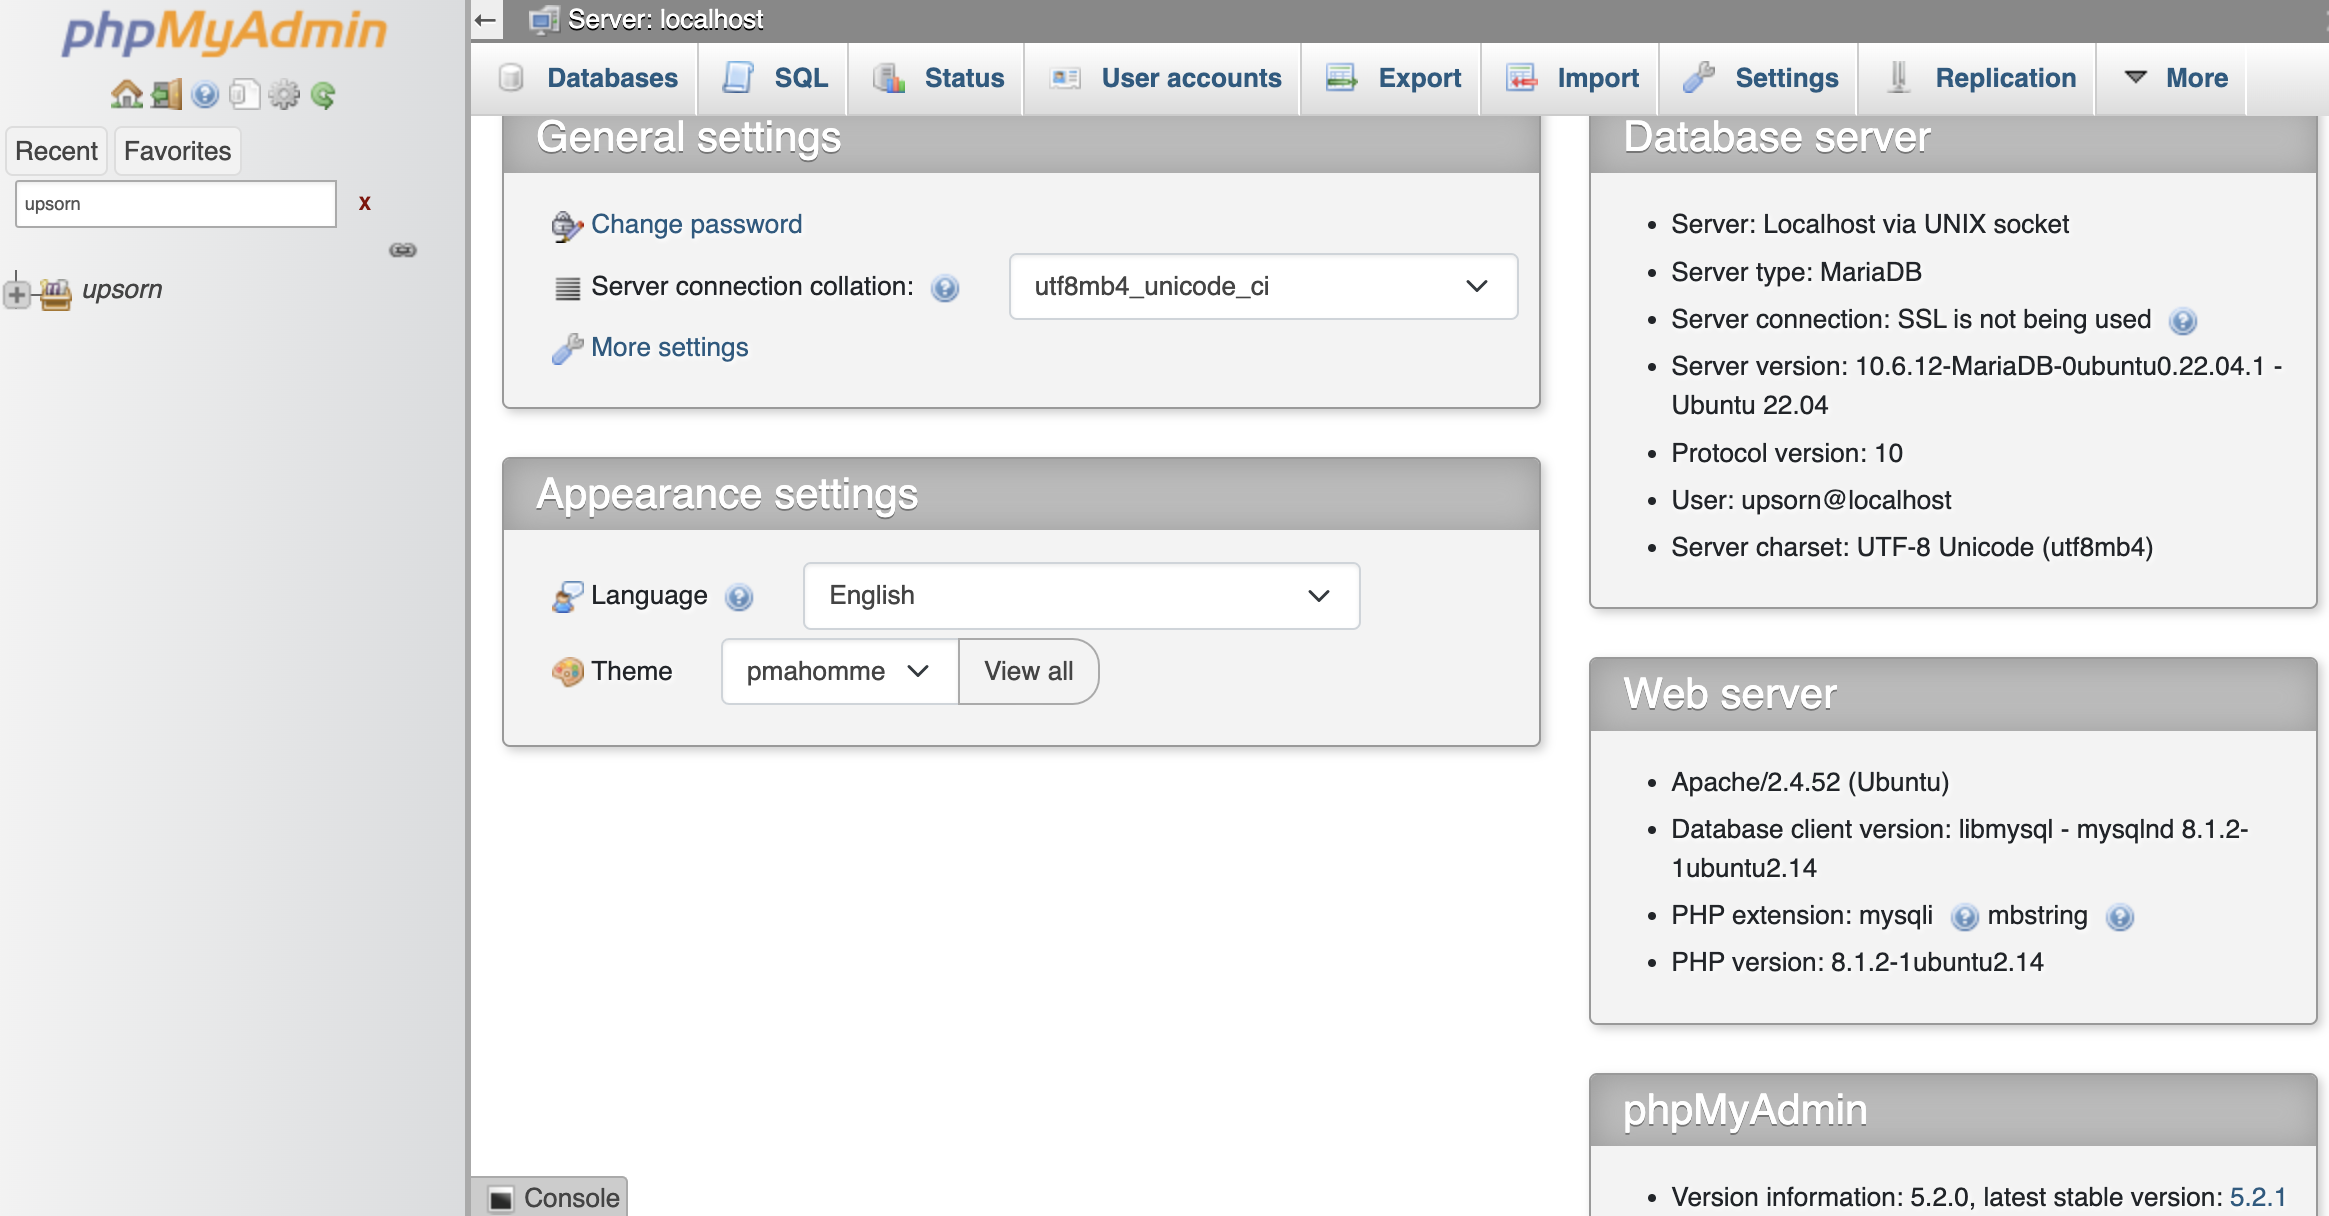2329x1216 pixels.
Task: Select the upsorn database name in tree
Action: tap(122, 289)
